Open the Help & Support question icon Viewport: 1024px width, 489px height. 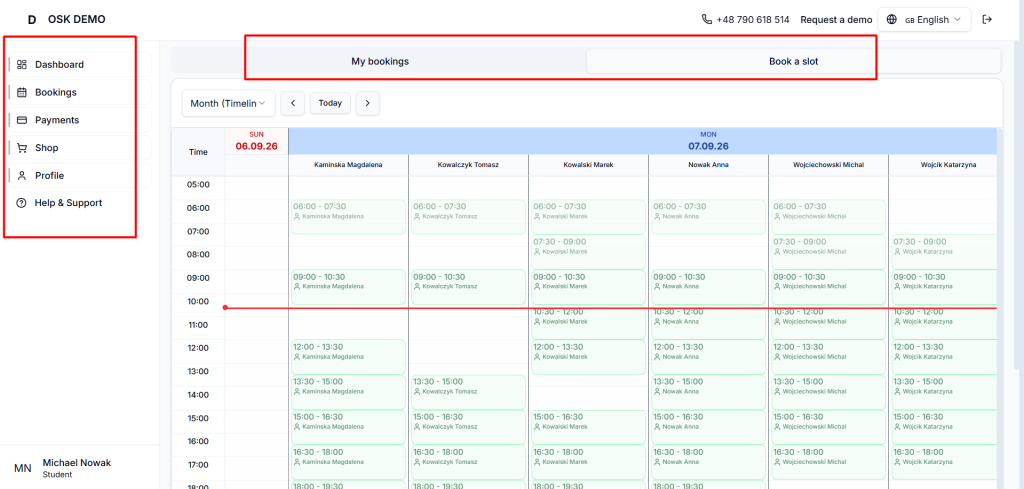coord(22,203)
